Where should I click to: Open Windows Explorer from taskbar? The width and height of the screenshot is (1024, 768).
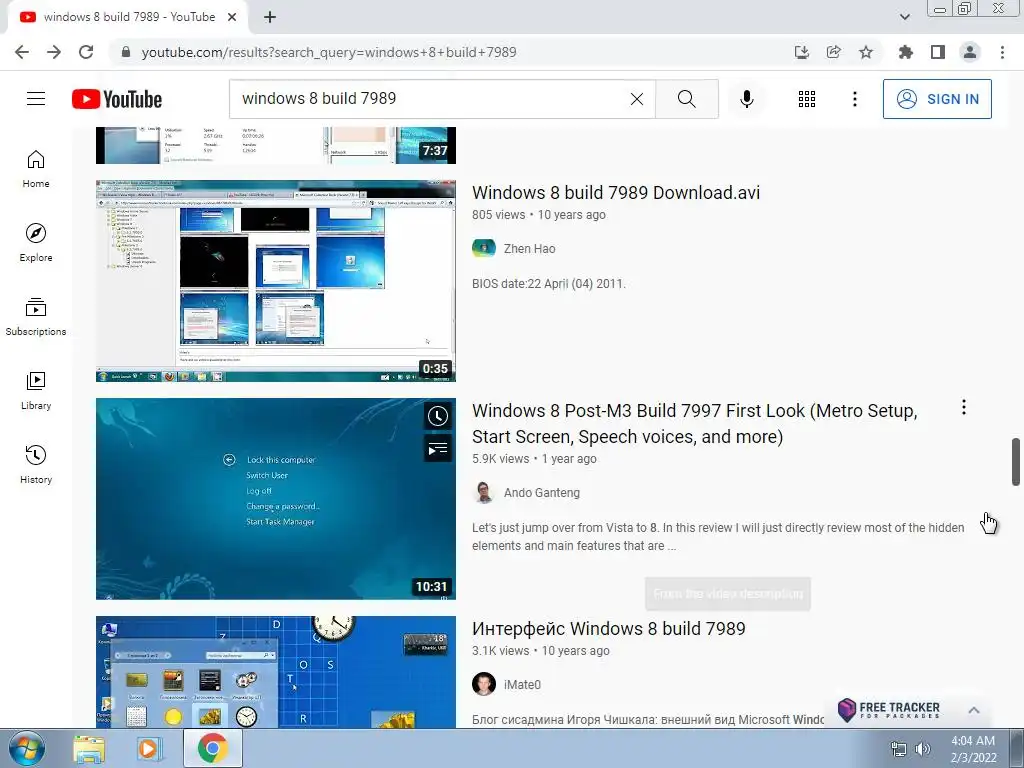pos(89,748)
